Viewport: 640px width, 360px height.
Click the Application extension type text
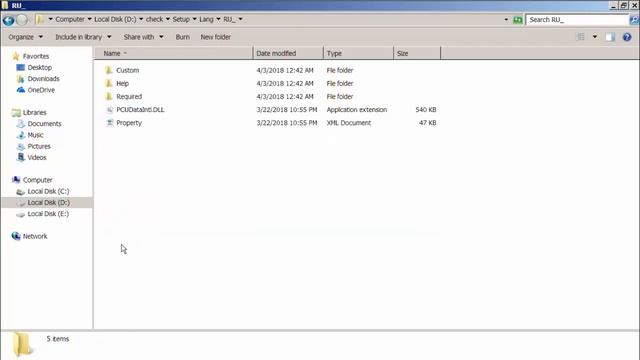[357, 110]
